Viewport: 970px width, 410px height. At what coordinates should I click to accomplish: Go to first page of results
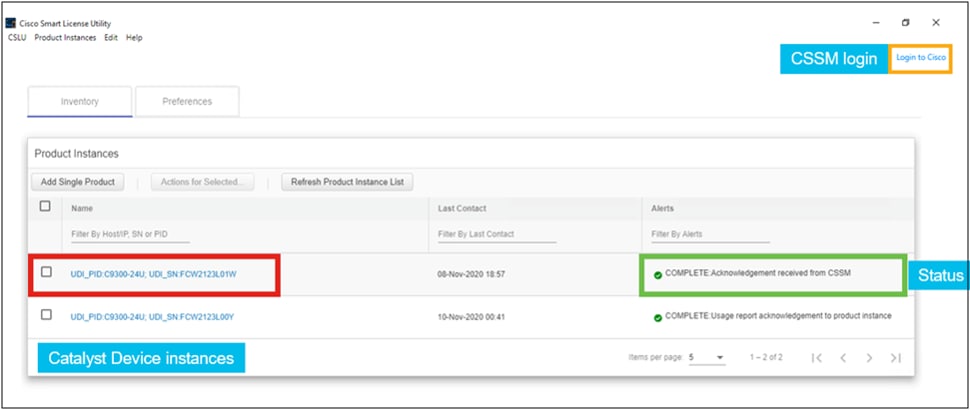pos(817,357)
